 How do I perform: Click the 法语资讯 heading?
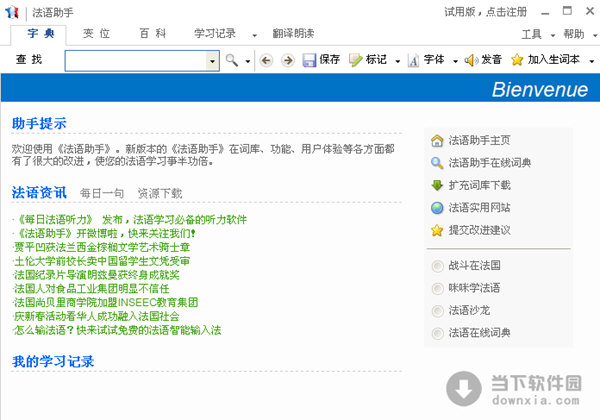[39, 192]
